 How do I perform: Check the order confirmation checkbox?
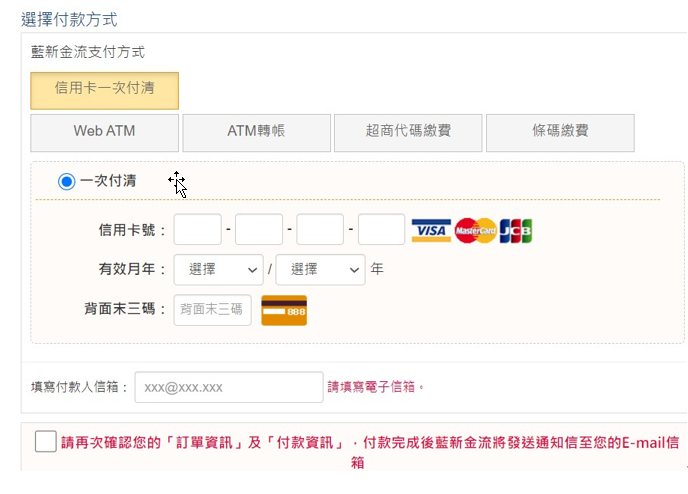tap(45, 441)
